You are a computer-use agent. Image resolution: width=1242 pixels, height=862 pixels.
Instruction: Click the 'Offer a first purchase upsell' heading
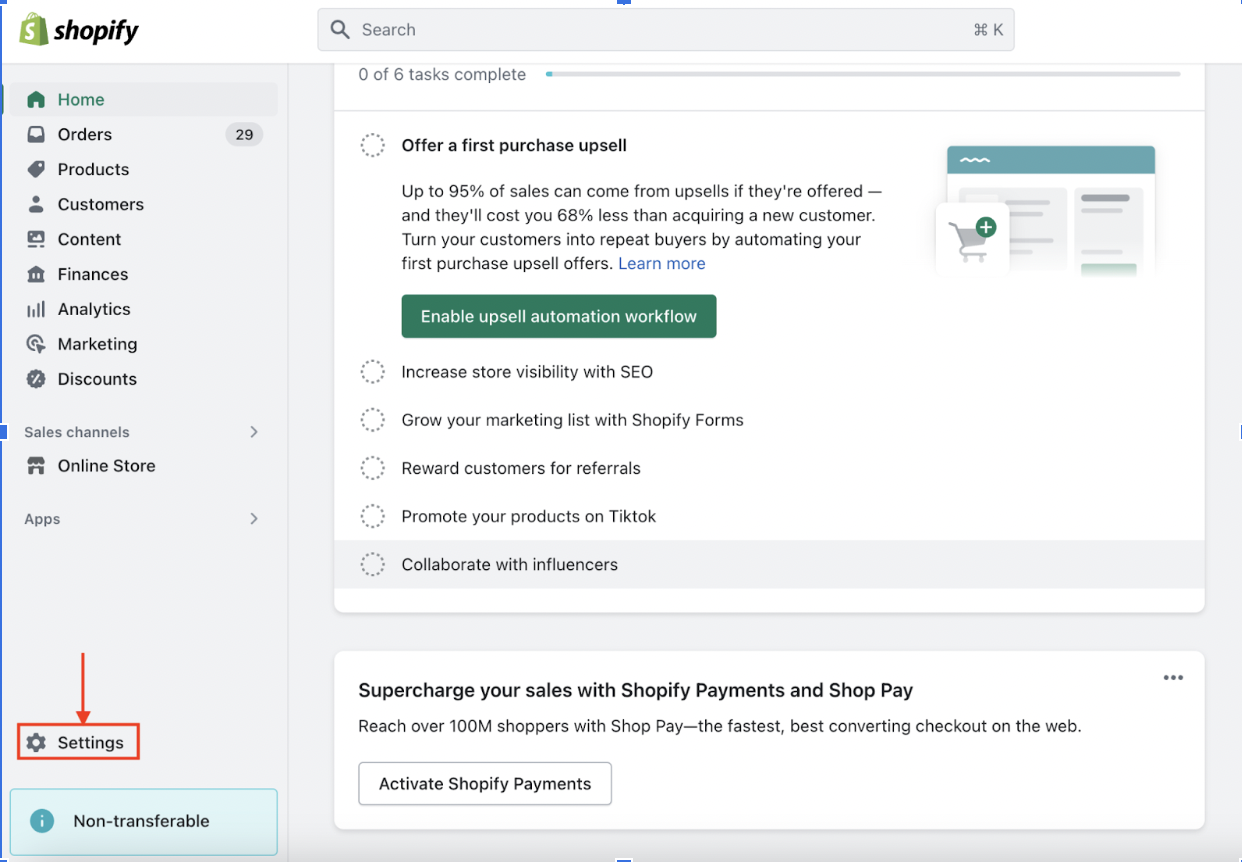pos(514,146)
